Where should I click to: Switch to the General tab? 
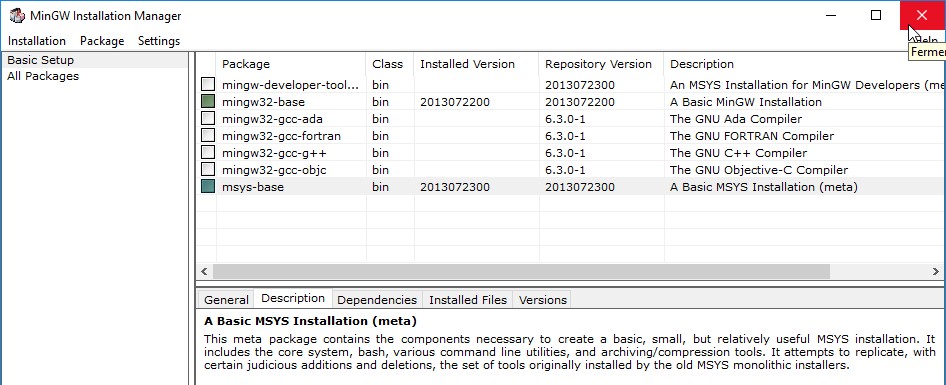tap(226, 300)
